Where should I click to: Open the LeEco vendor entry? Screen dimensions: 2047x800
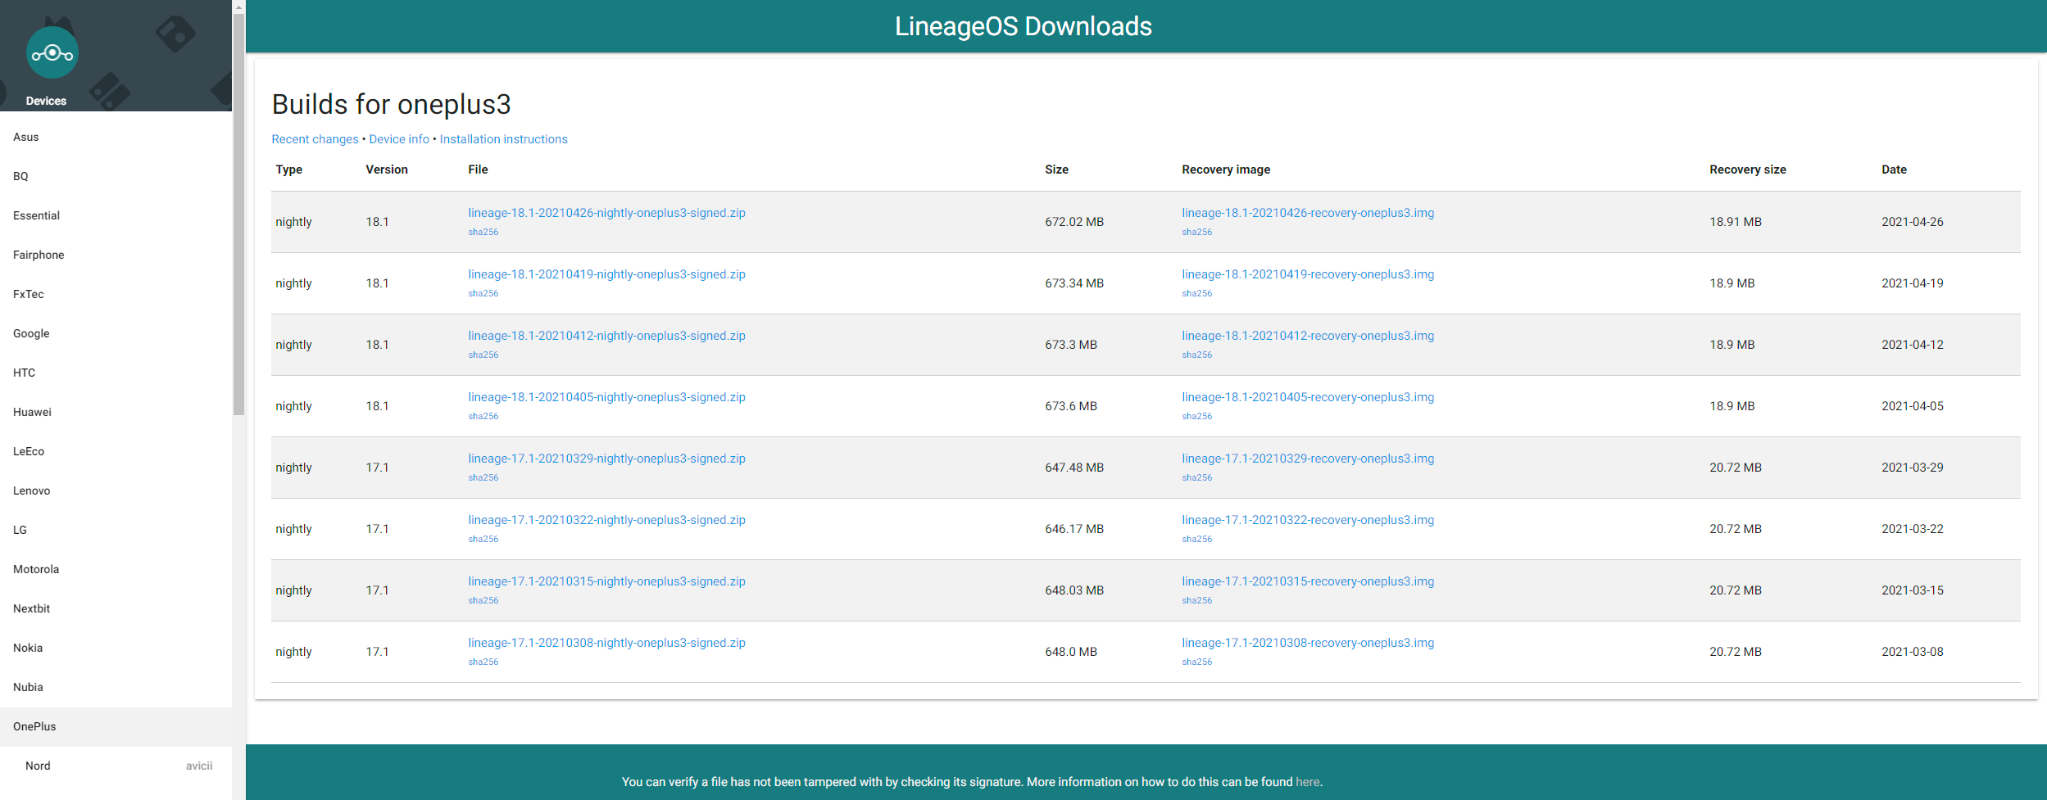pyautogui.click(x=116, y=451)
